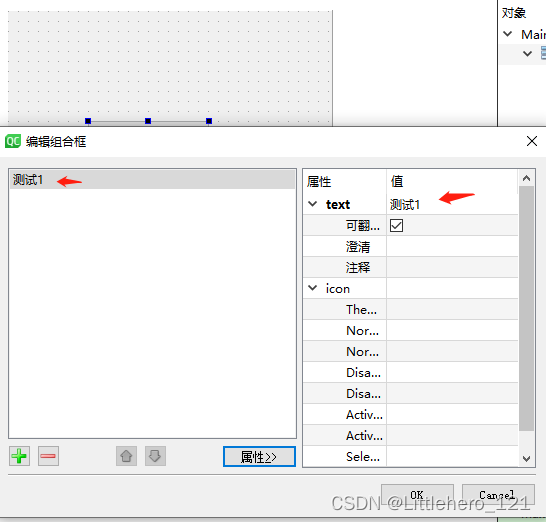Select the 测试1 item in the list
The height and width of the screenshot is (522, 546).
tap(153, 180)
